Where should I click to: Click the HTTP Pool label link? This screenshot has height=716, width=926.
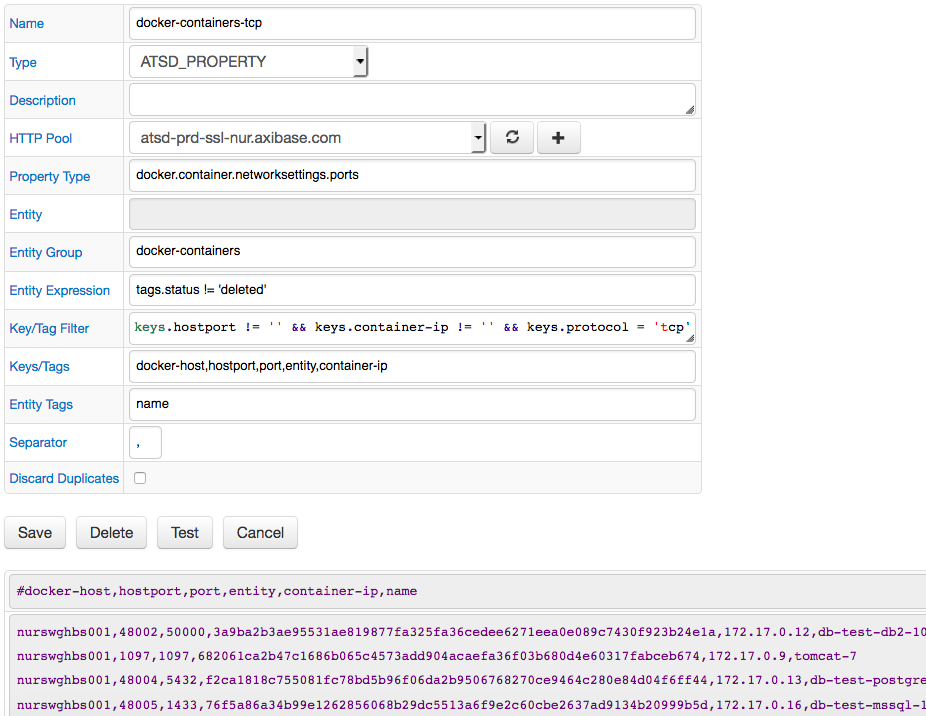(41, 138)
